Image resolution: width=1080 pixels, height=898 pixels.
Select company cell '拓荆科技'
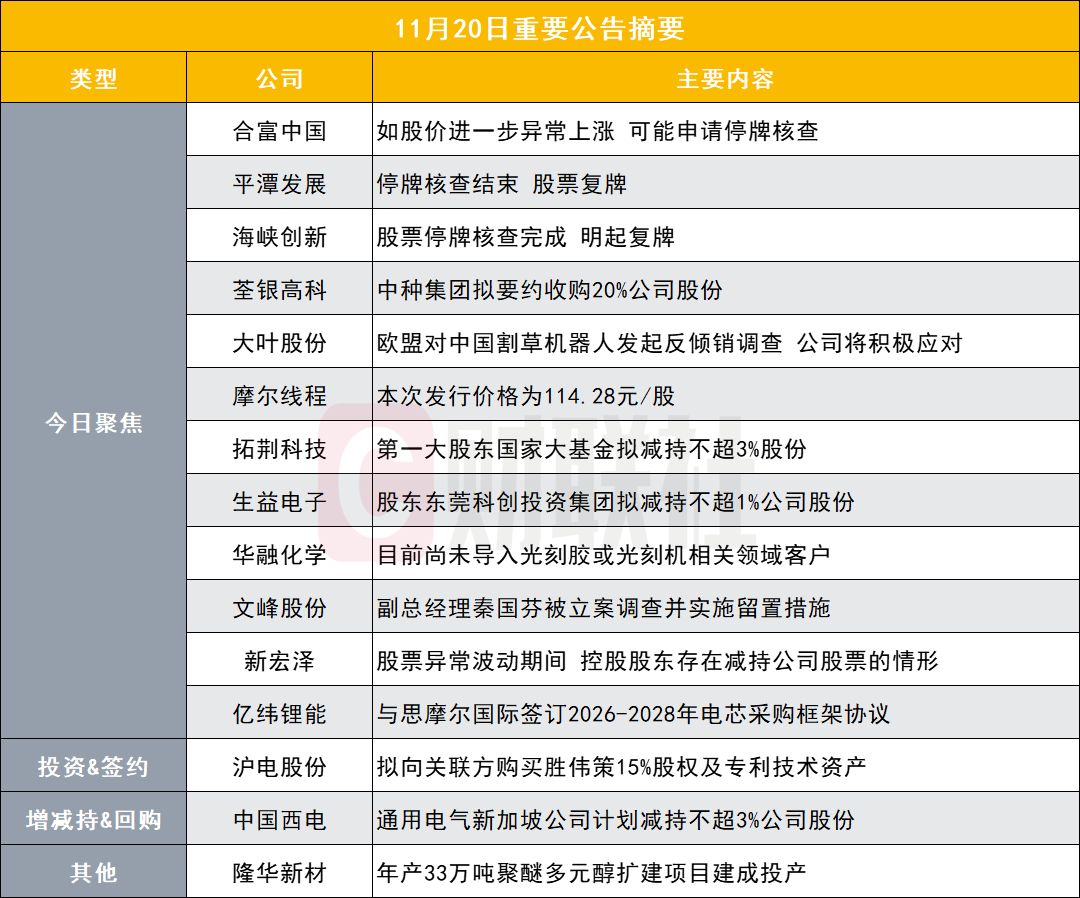[x=280, y=448]
